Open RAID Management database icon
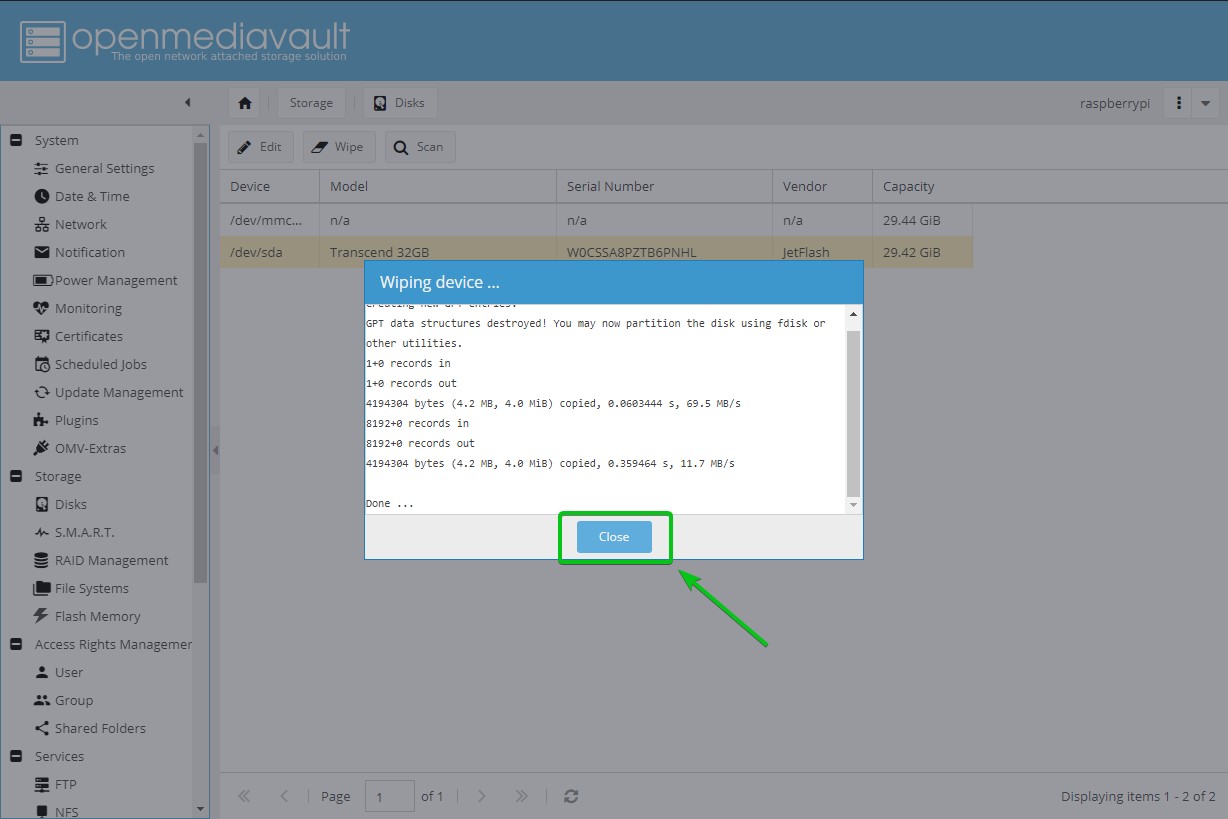 [42, 561]
